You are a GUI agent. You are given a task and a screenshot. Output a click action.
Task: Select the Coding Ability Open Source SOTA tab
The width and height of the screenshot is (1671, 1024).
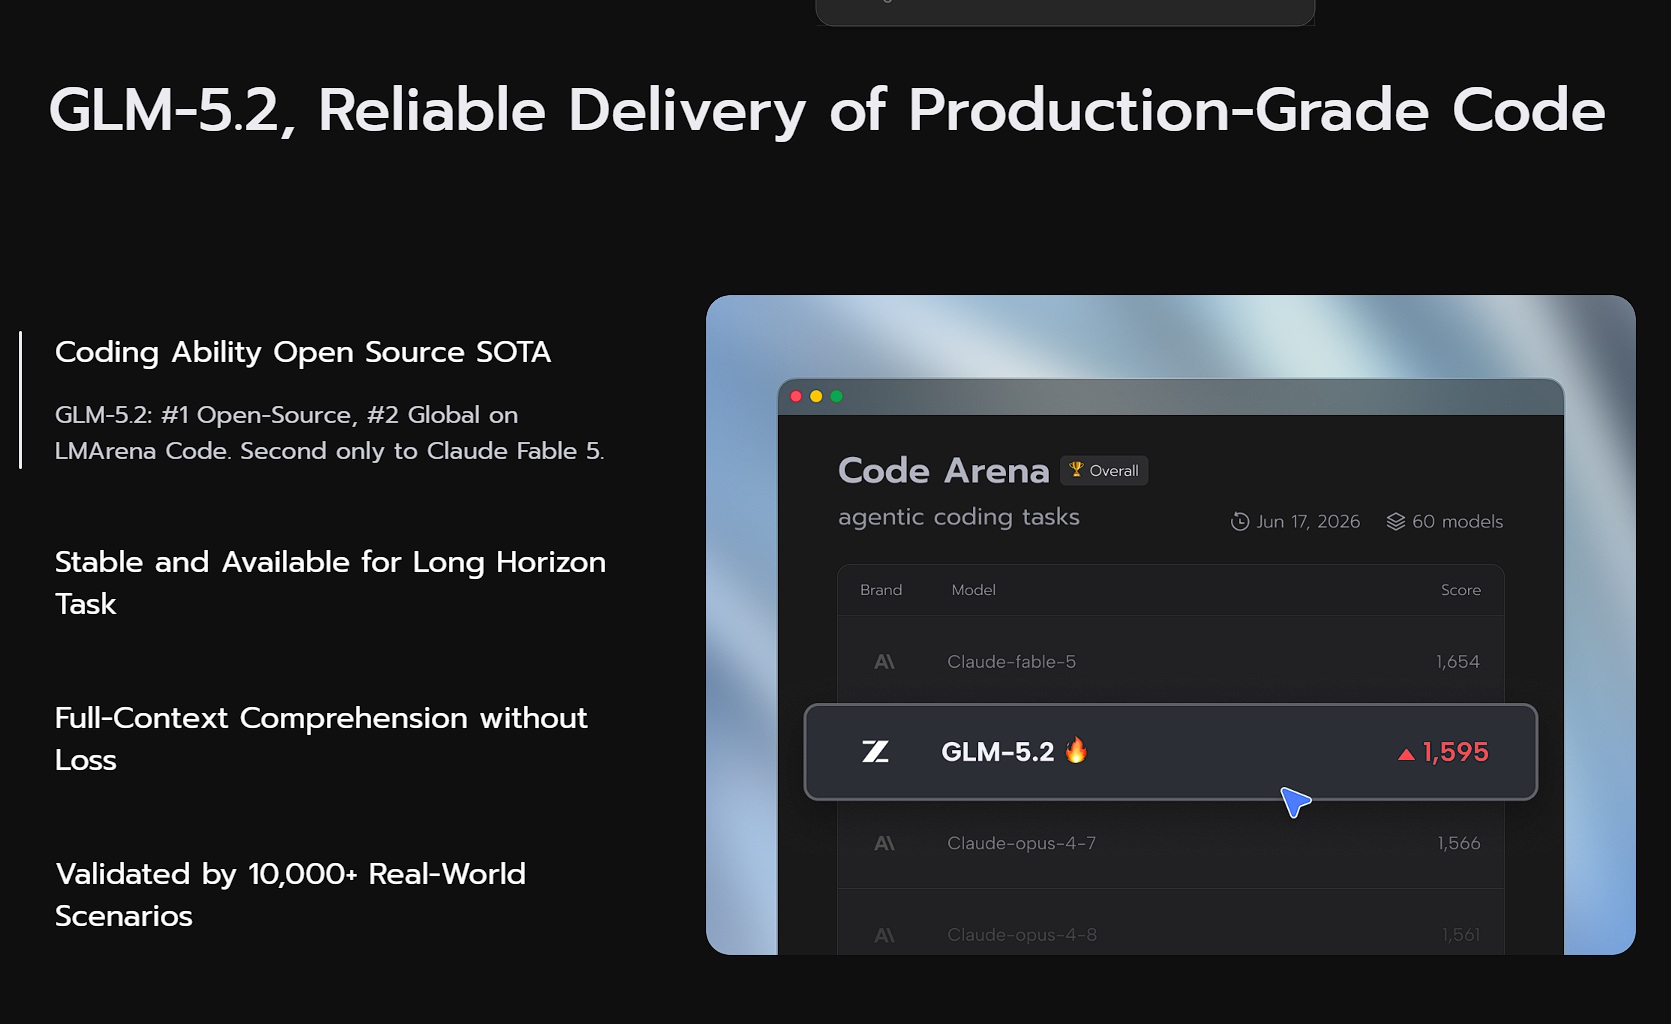tap(303, 352)
